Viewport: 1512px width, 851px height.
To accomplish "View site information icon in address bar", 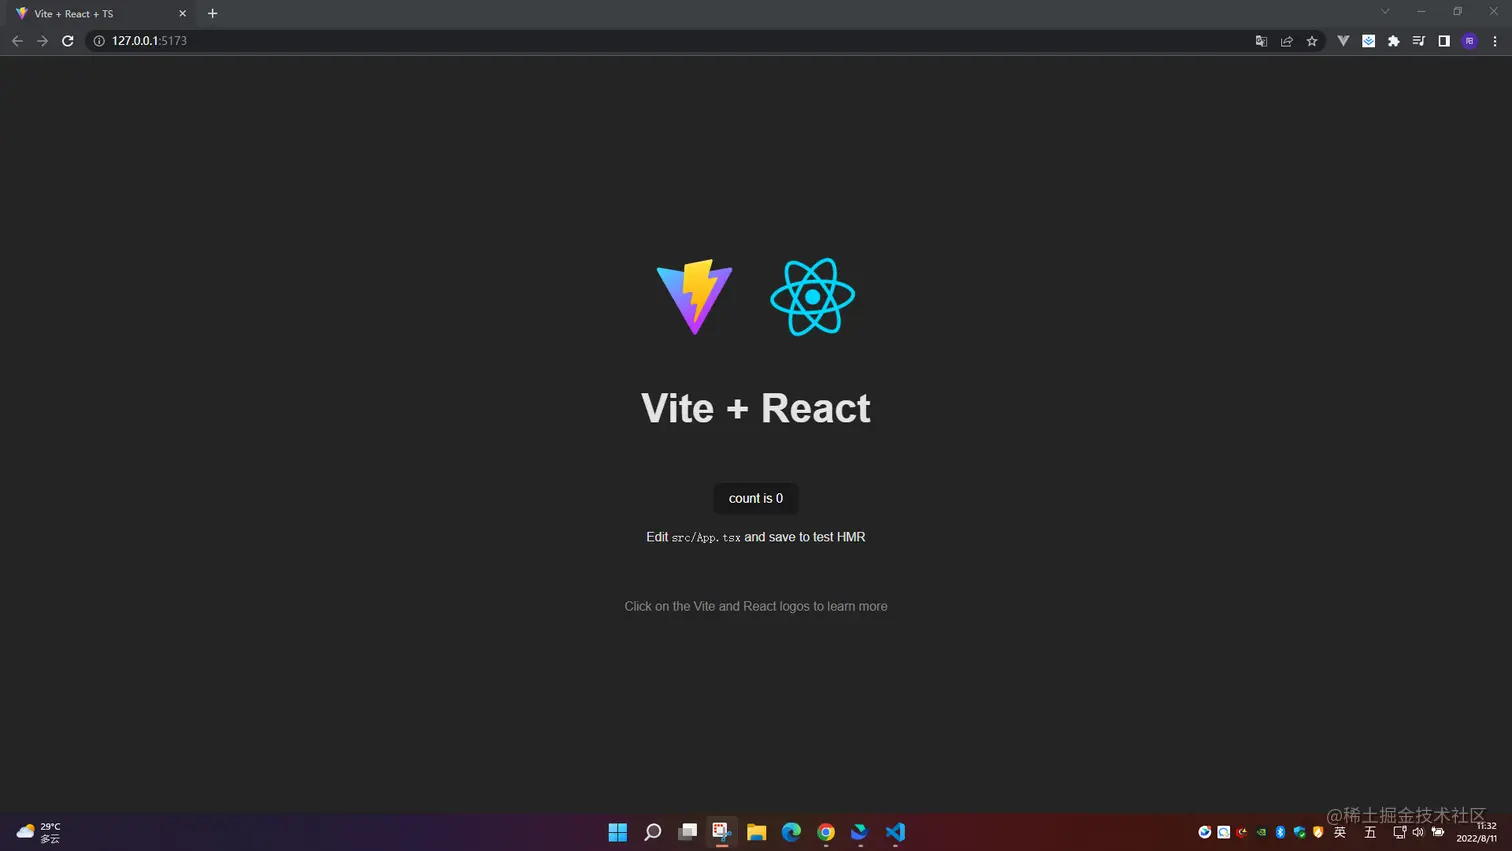I will click(99, 41).
